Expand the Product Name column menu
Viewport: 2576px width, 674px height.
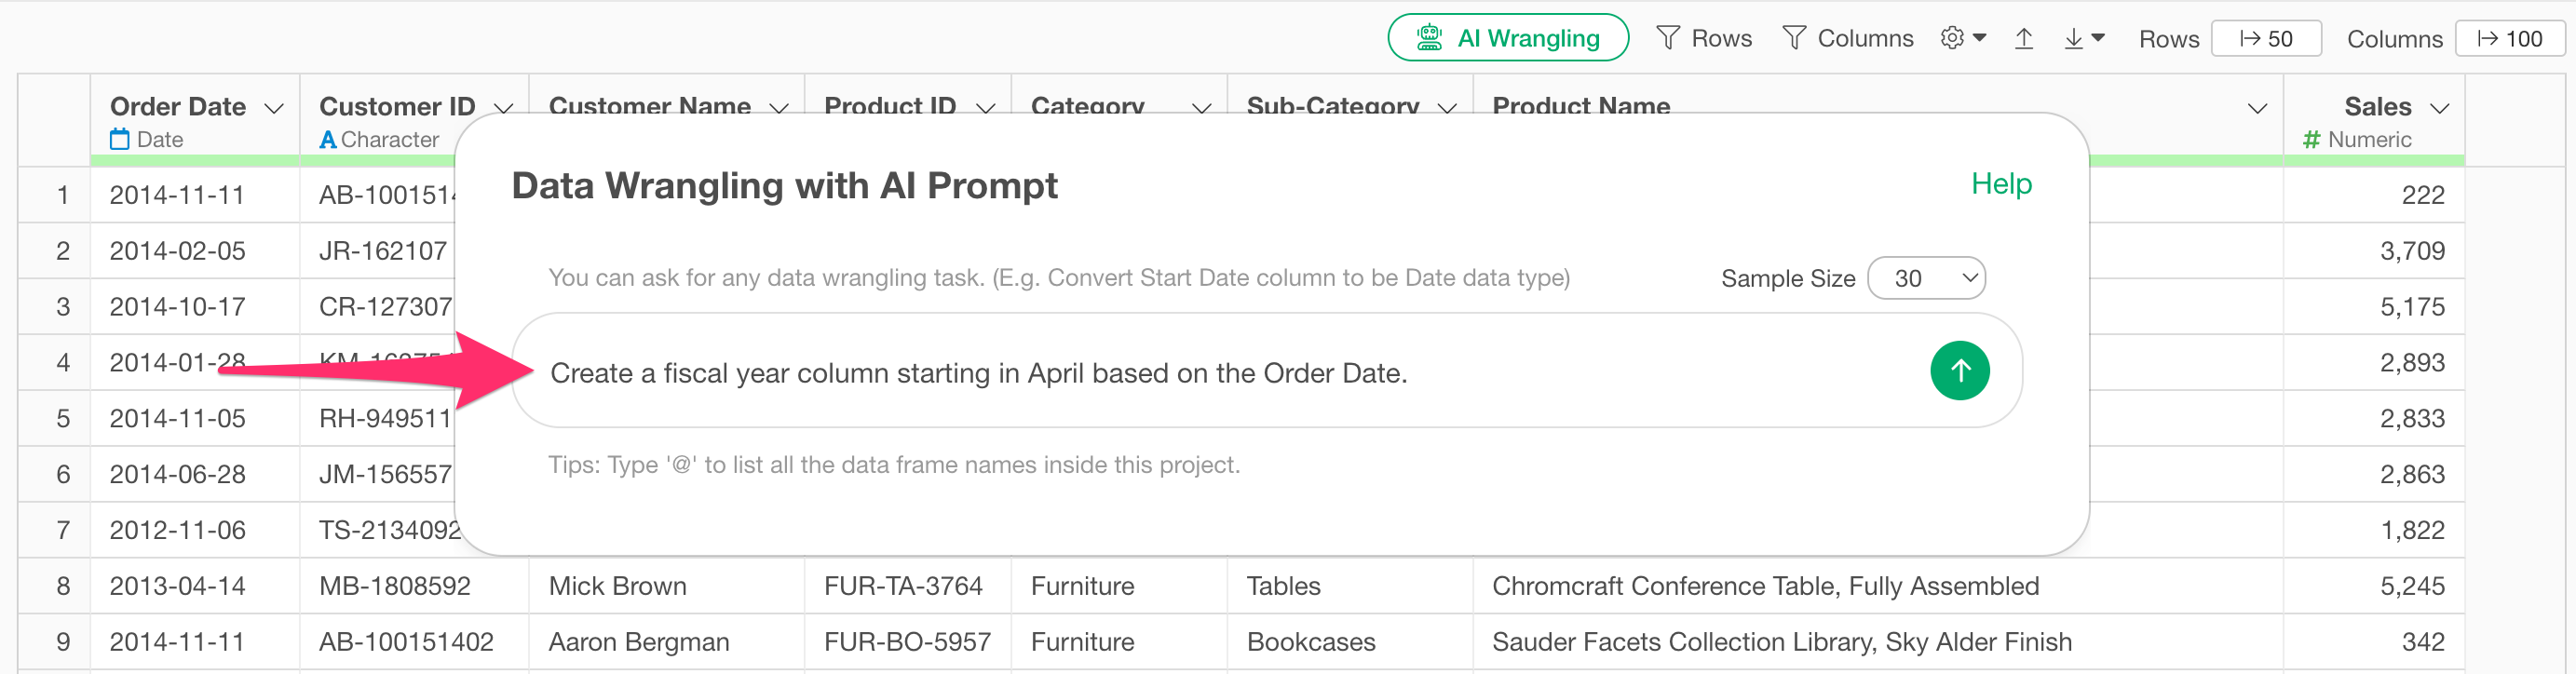2257,108
